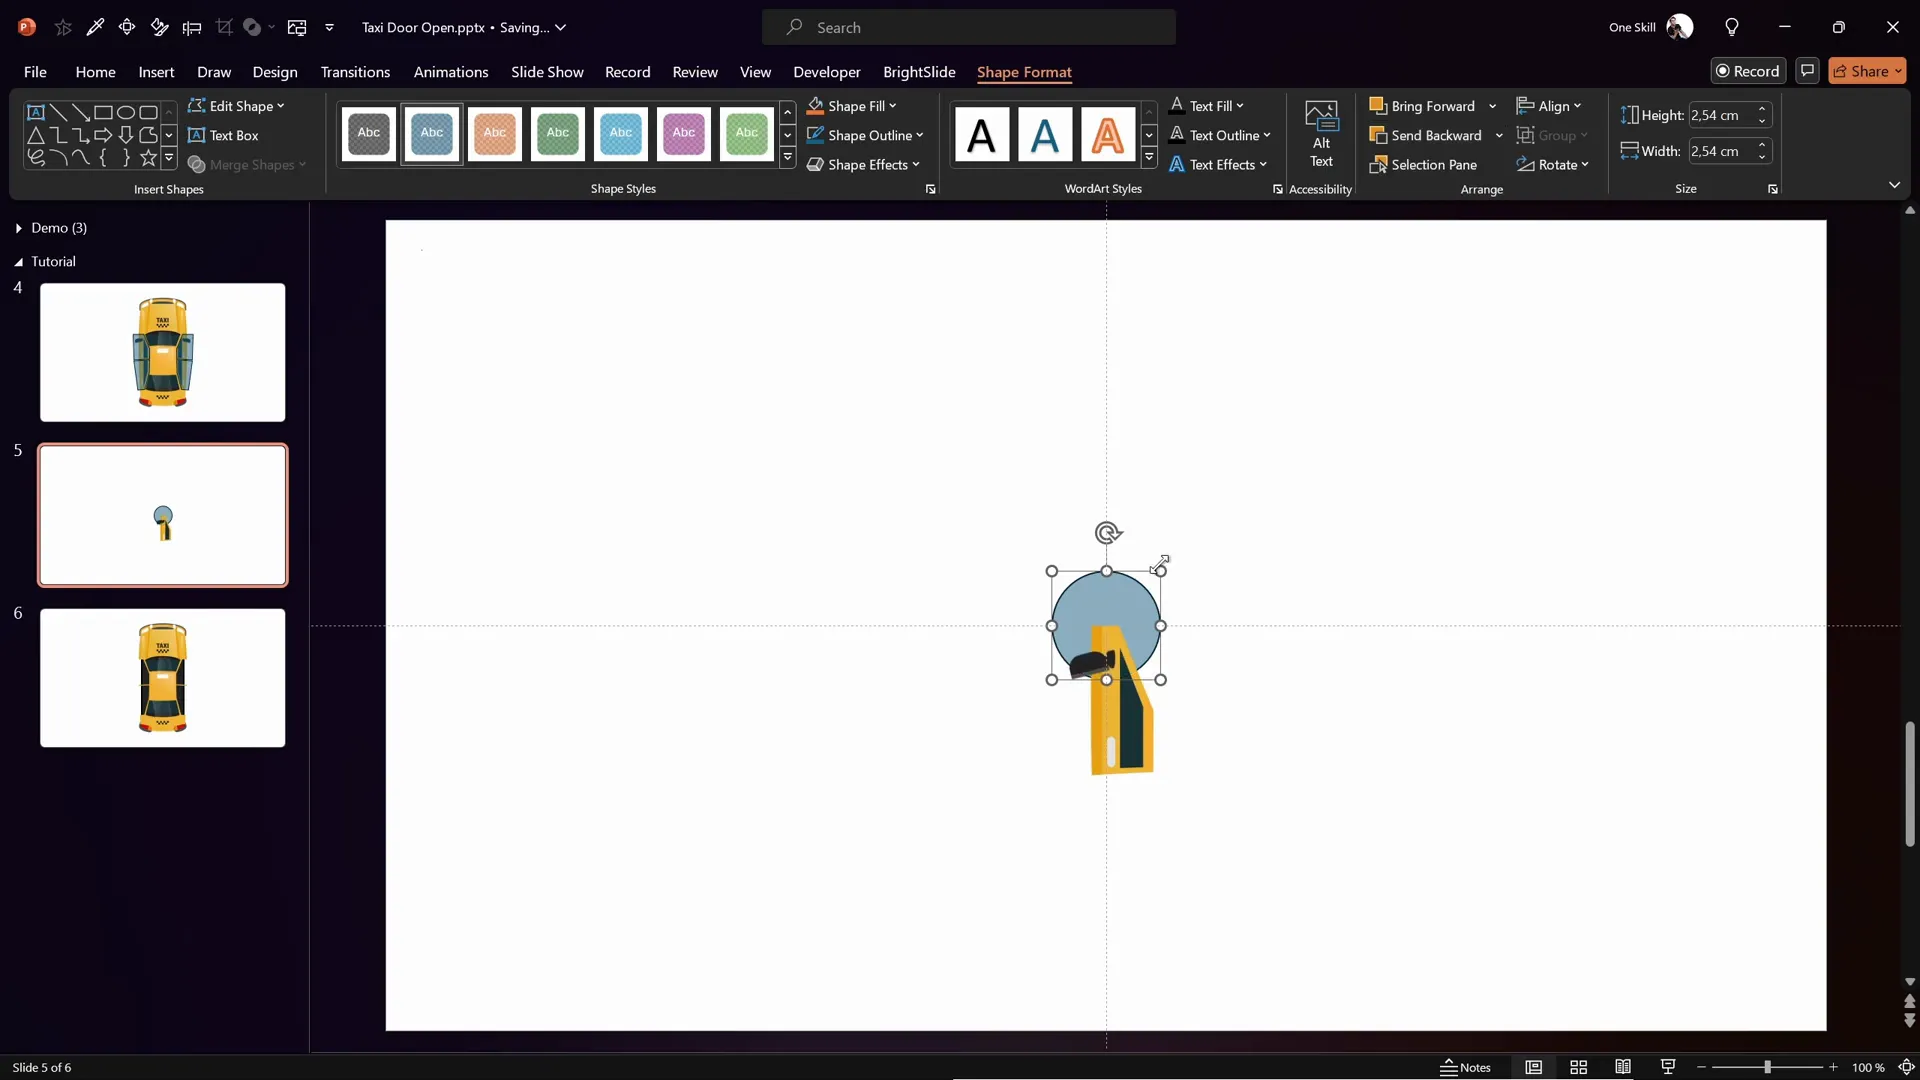Click the Record toggle button
Screen dimensions: 1920x1080
[1749, 71]
